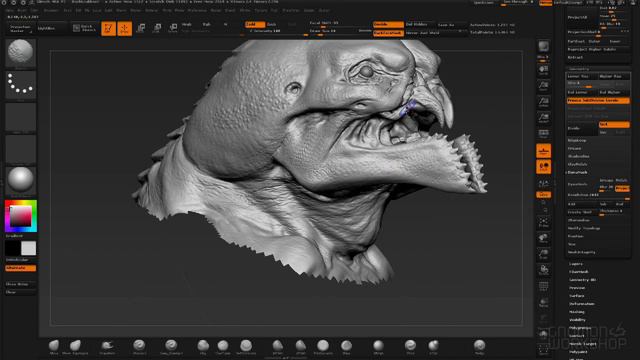
Task: Toggle Local transformations button
Action: point(543,167)
